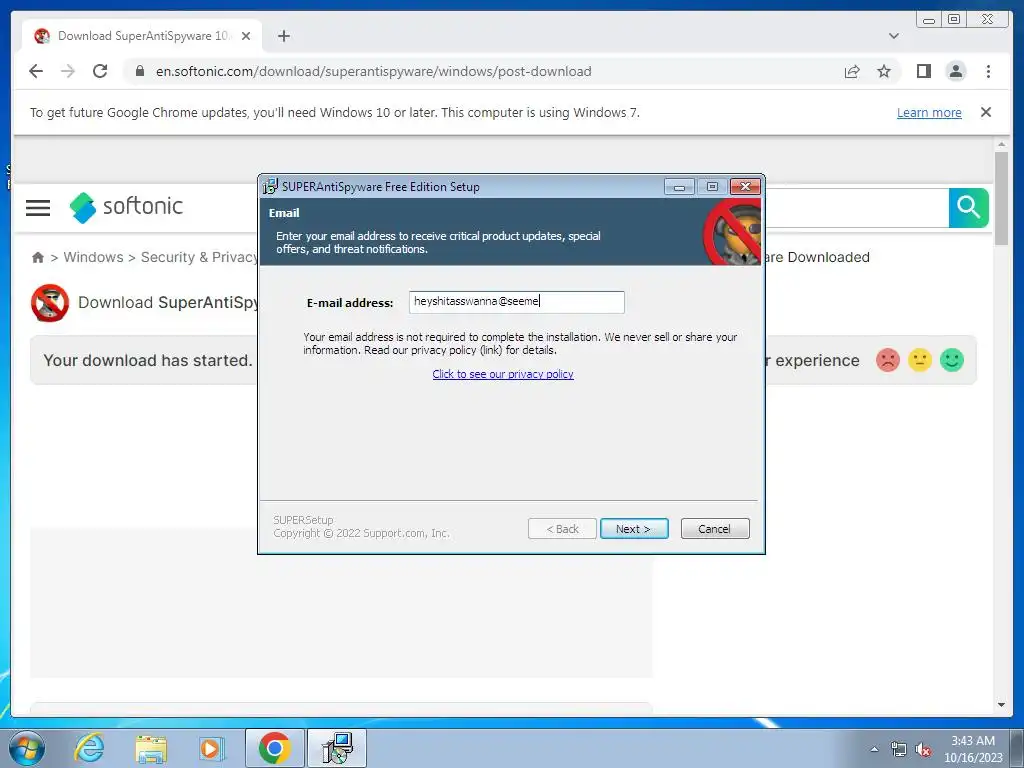Viewport: 1024px width, 768px height.
Task: Go back using the Back button in setup
Action: point(562,528)
